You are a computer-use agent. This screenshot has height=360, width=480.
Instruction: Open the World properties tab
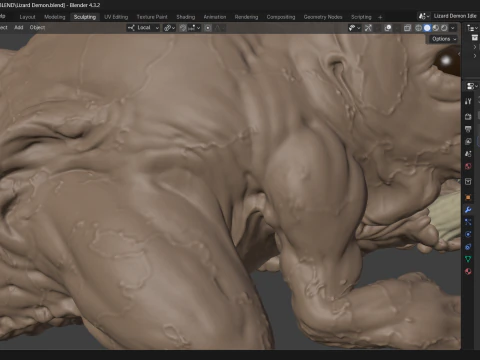[x=468, y=166]
